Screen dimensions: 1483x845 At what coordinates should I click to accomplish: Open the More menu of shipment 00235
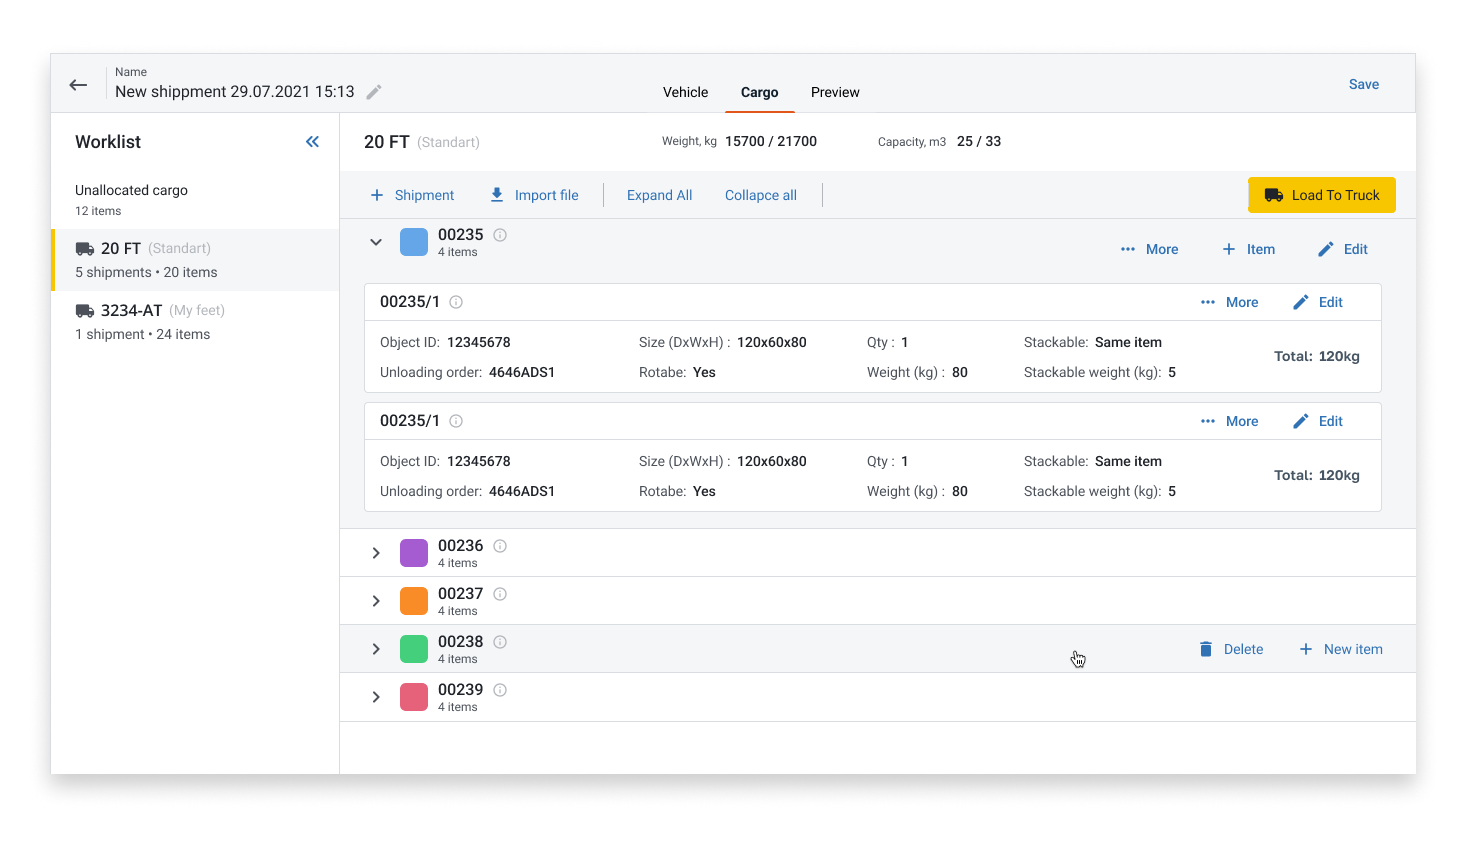pos(1149,248)
